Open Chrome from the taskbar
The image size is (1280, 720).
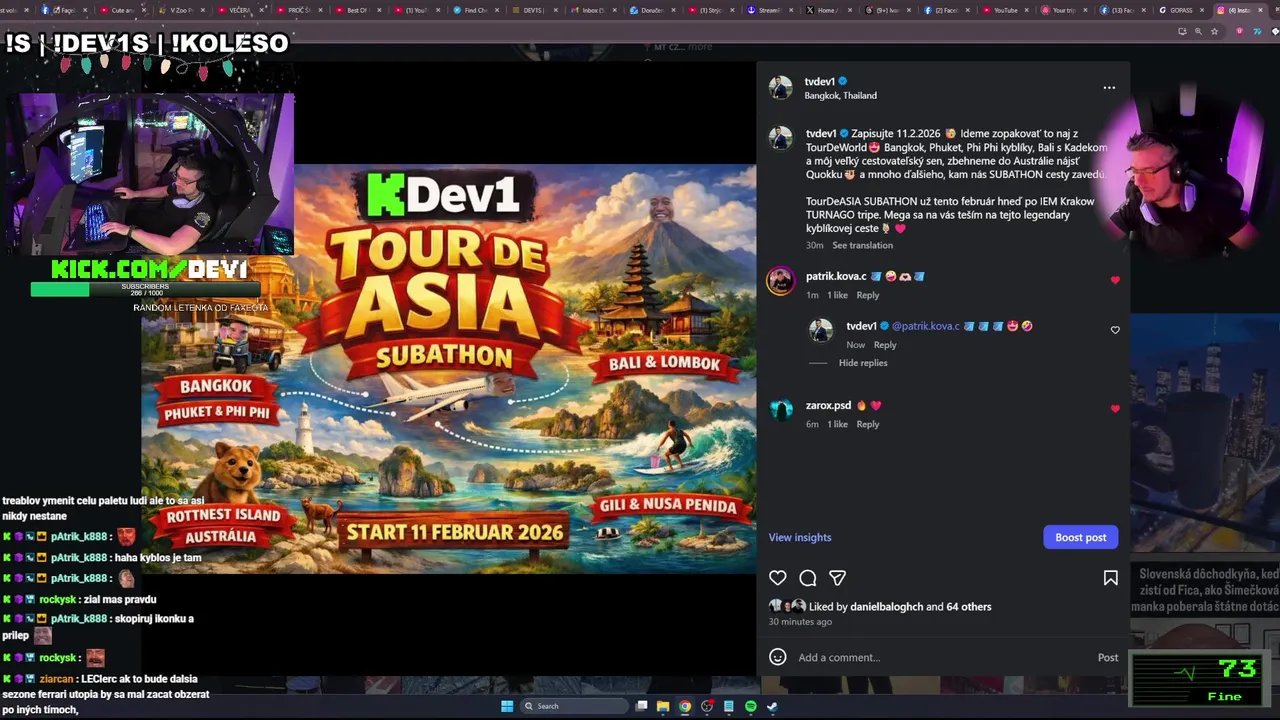tap(685, 706)
